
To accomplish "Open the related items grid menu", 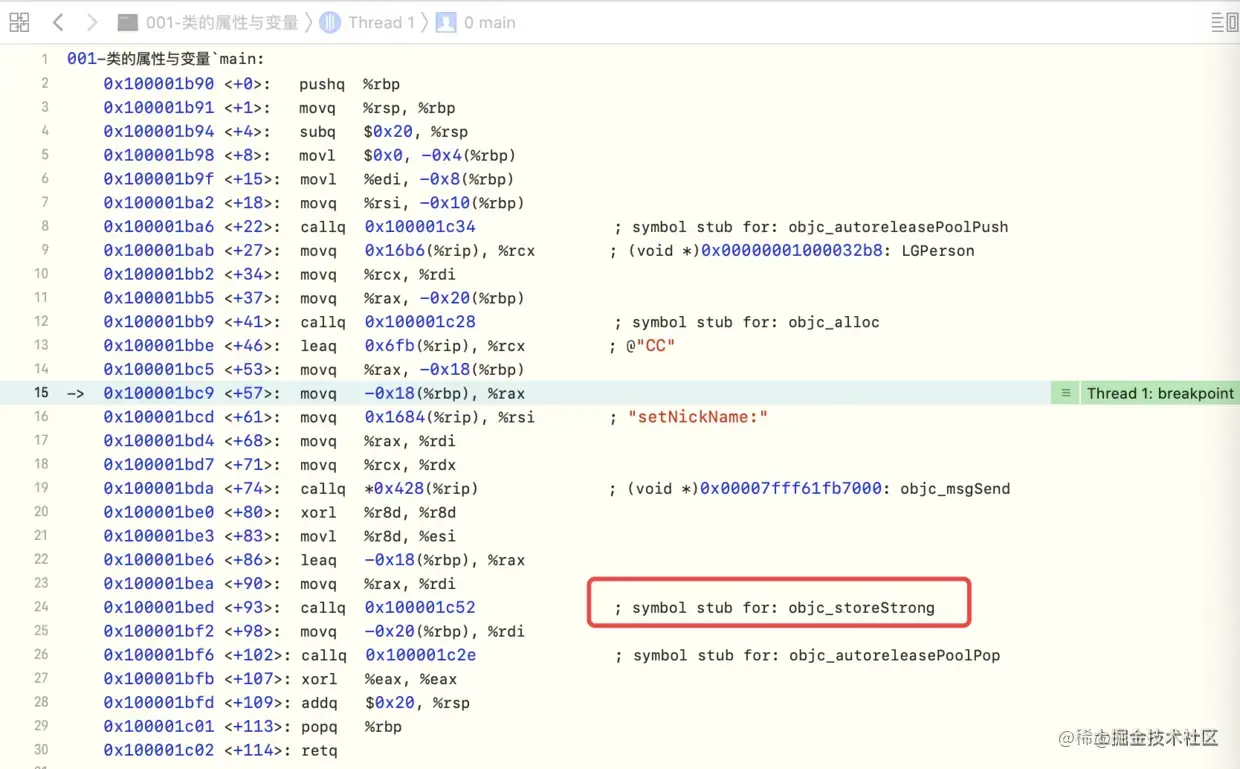I will (18, 22).
